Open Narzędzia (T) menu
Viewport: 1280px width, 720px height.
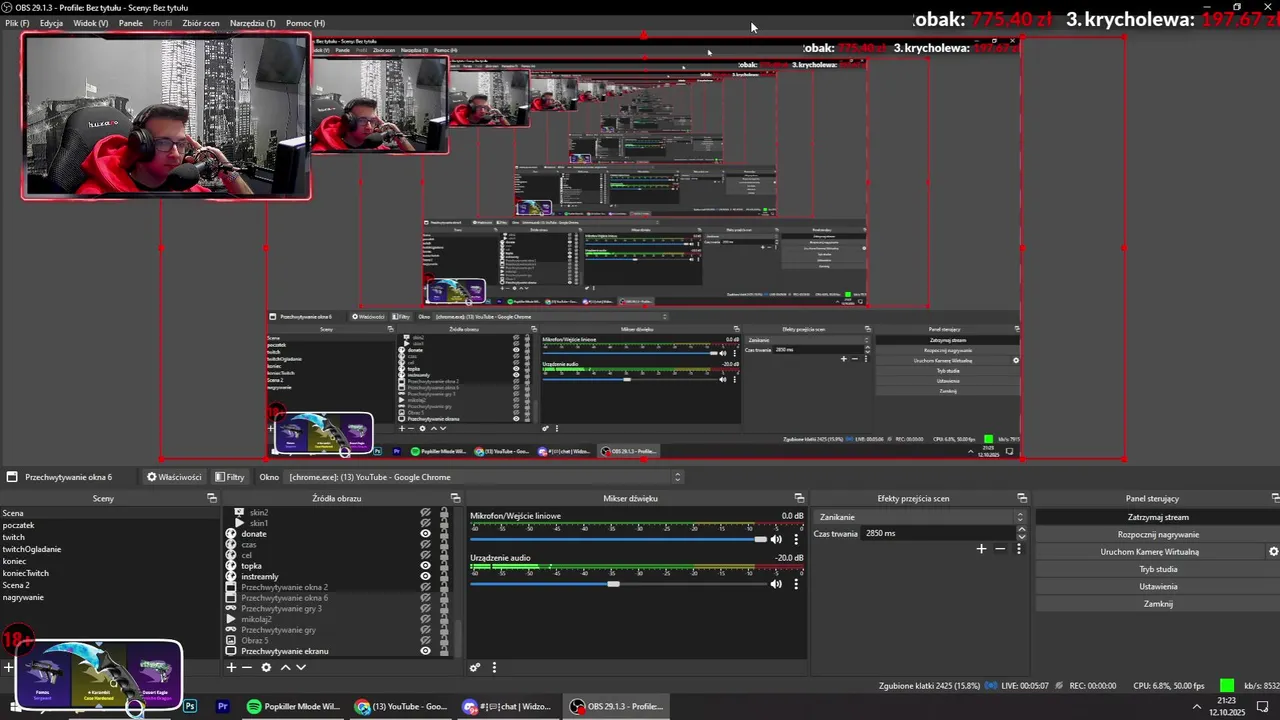point(253,23)
